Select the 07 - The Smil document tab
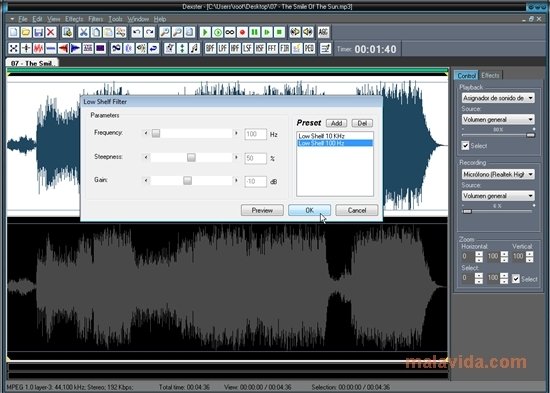 (32, 63)
